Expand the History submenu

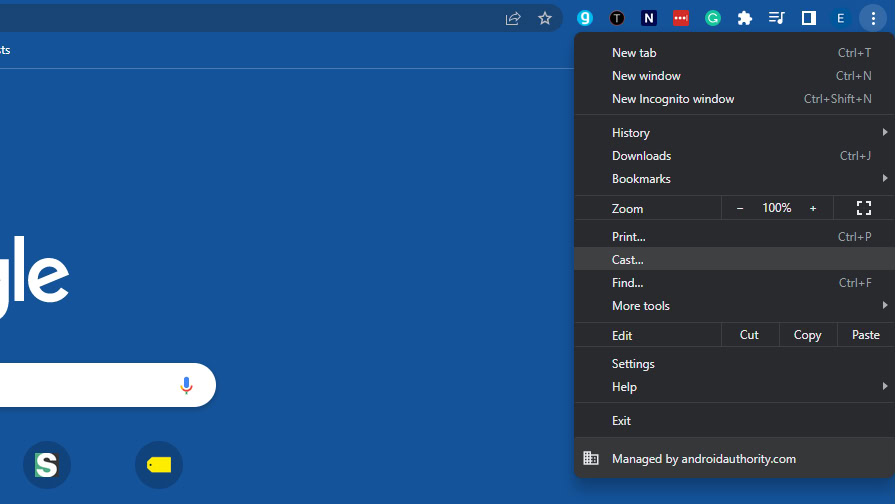click(x=734, y=133)
